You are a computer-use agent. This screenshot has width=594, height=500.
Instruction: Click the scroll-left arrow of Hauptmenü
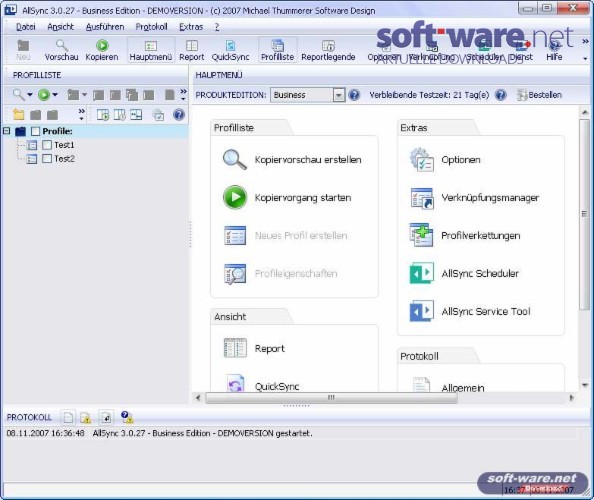(198, 398)
